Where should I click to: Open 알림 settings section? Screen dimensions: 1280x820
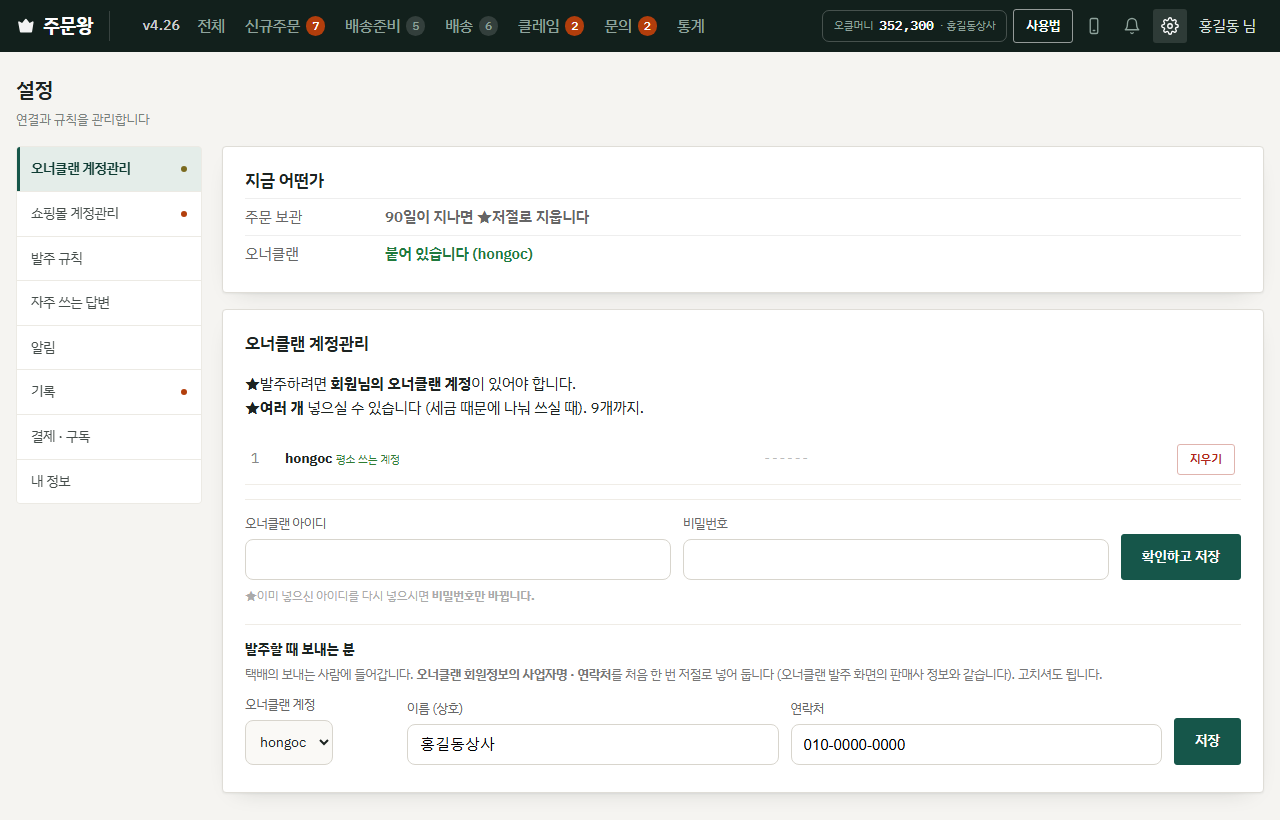click(x=109, y=348)
